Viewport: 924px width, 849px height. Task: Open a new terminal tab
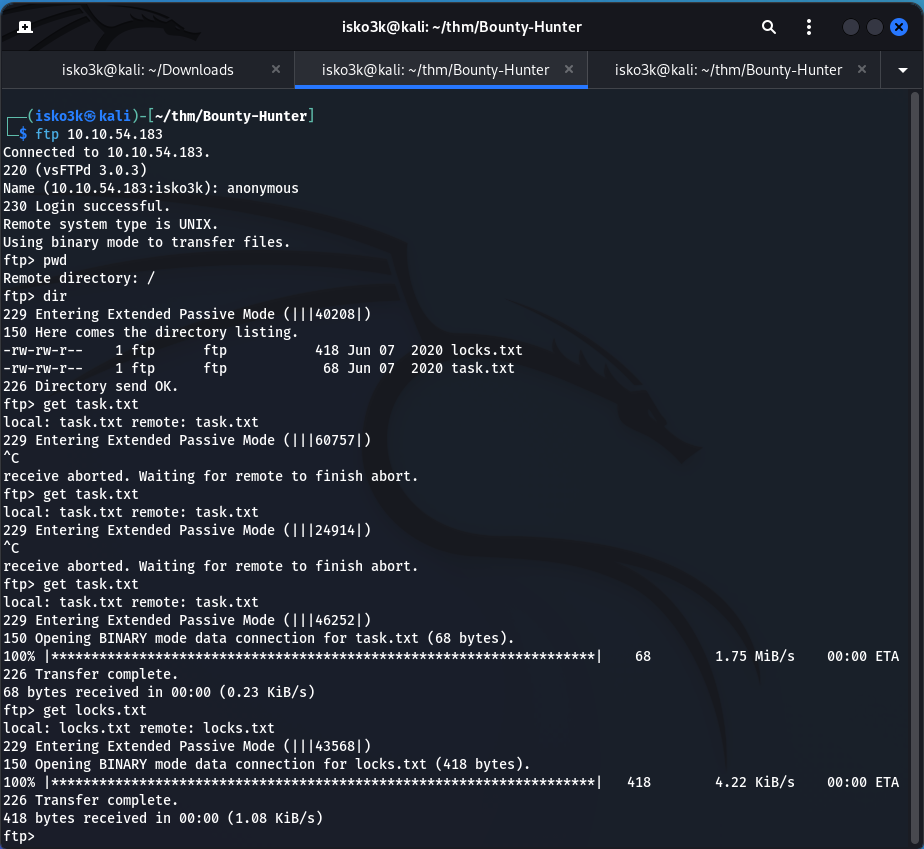pyautogui.click(x=24, y=27)
